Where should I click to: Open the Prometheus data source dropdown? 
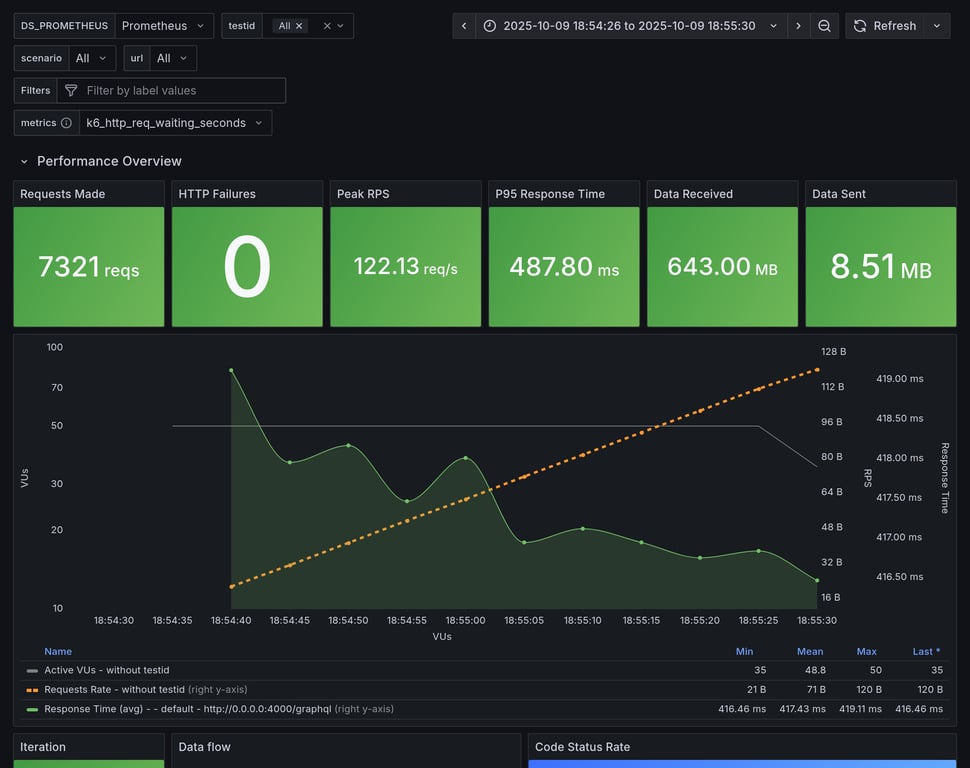click(x=163, y=26)
